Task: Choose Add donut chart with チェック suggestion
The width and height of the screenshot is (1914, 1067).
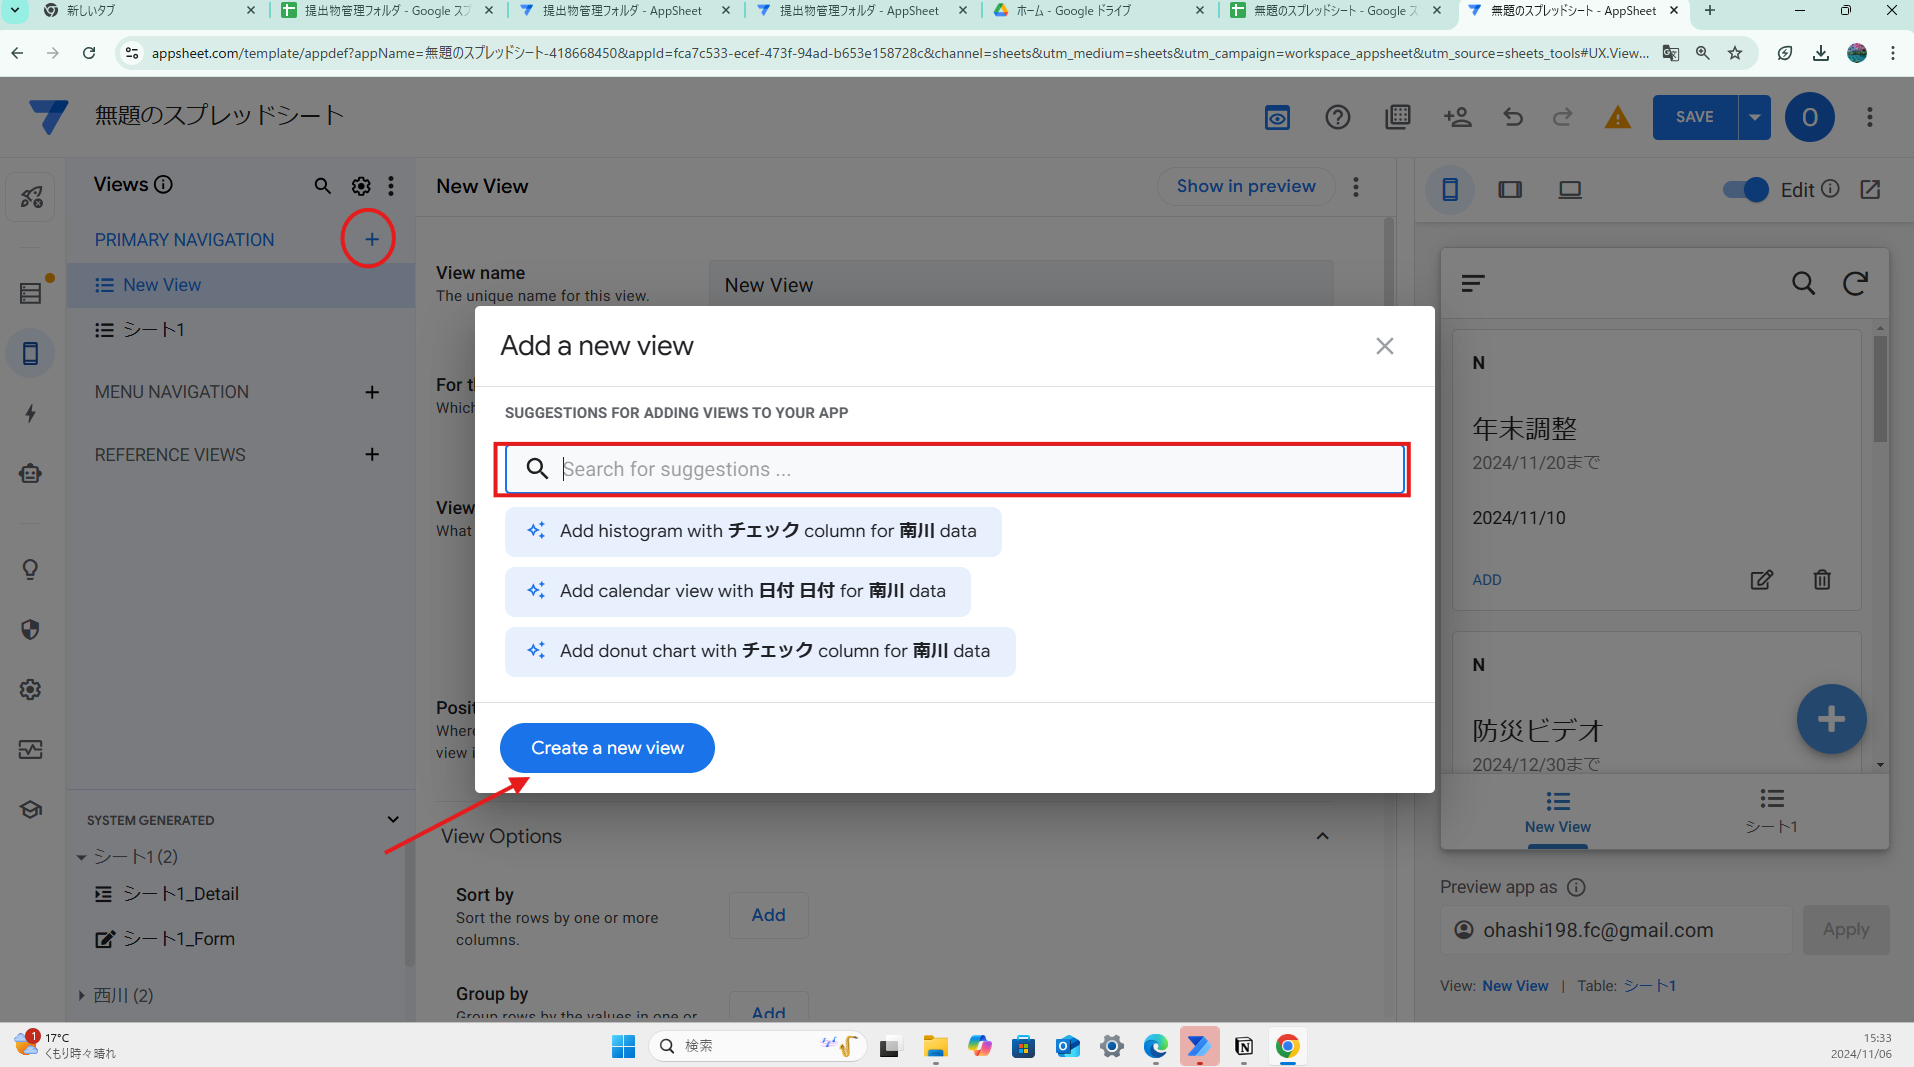Action: coord(760,651)
